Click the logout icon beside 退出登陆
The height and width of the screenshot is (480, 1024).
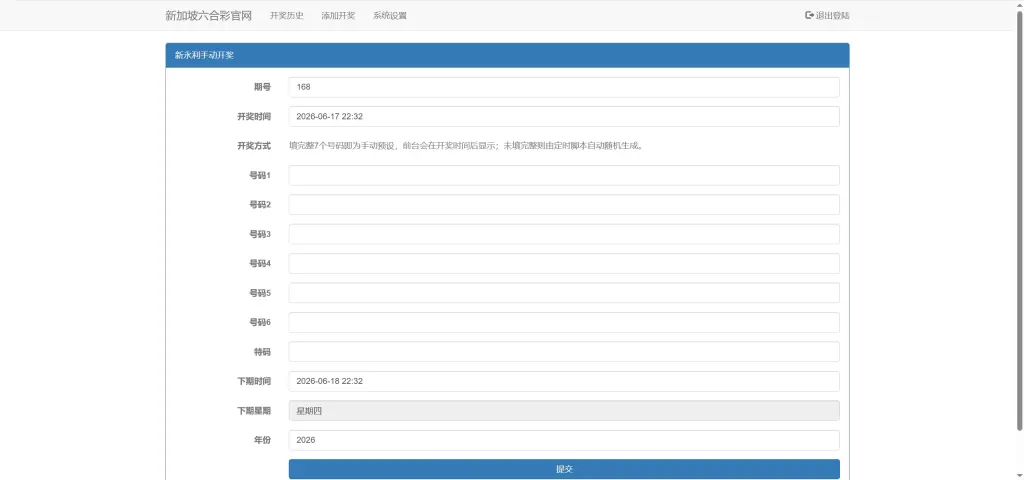809,15
